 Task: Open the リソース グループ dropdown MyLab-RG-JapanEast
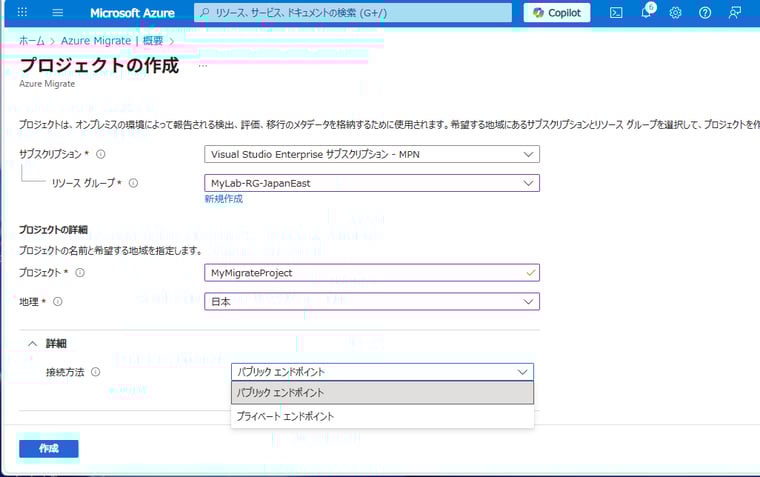[372, 183]
